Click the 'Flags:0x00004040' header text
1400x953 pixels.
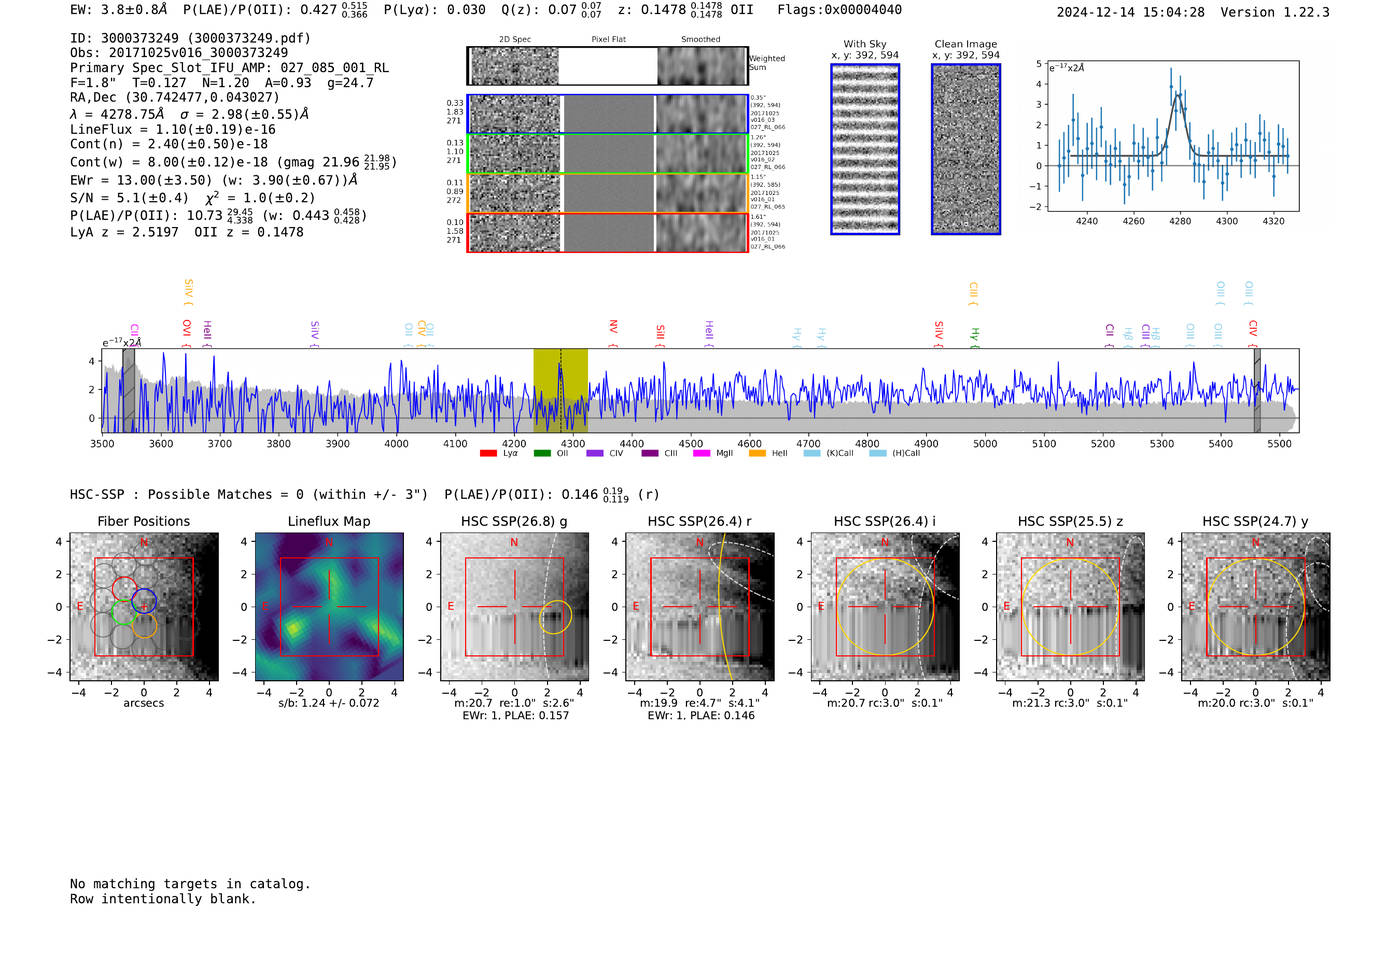[839, 10]
